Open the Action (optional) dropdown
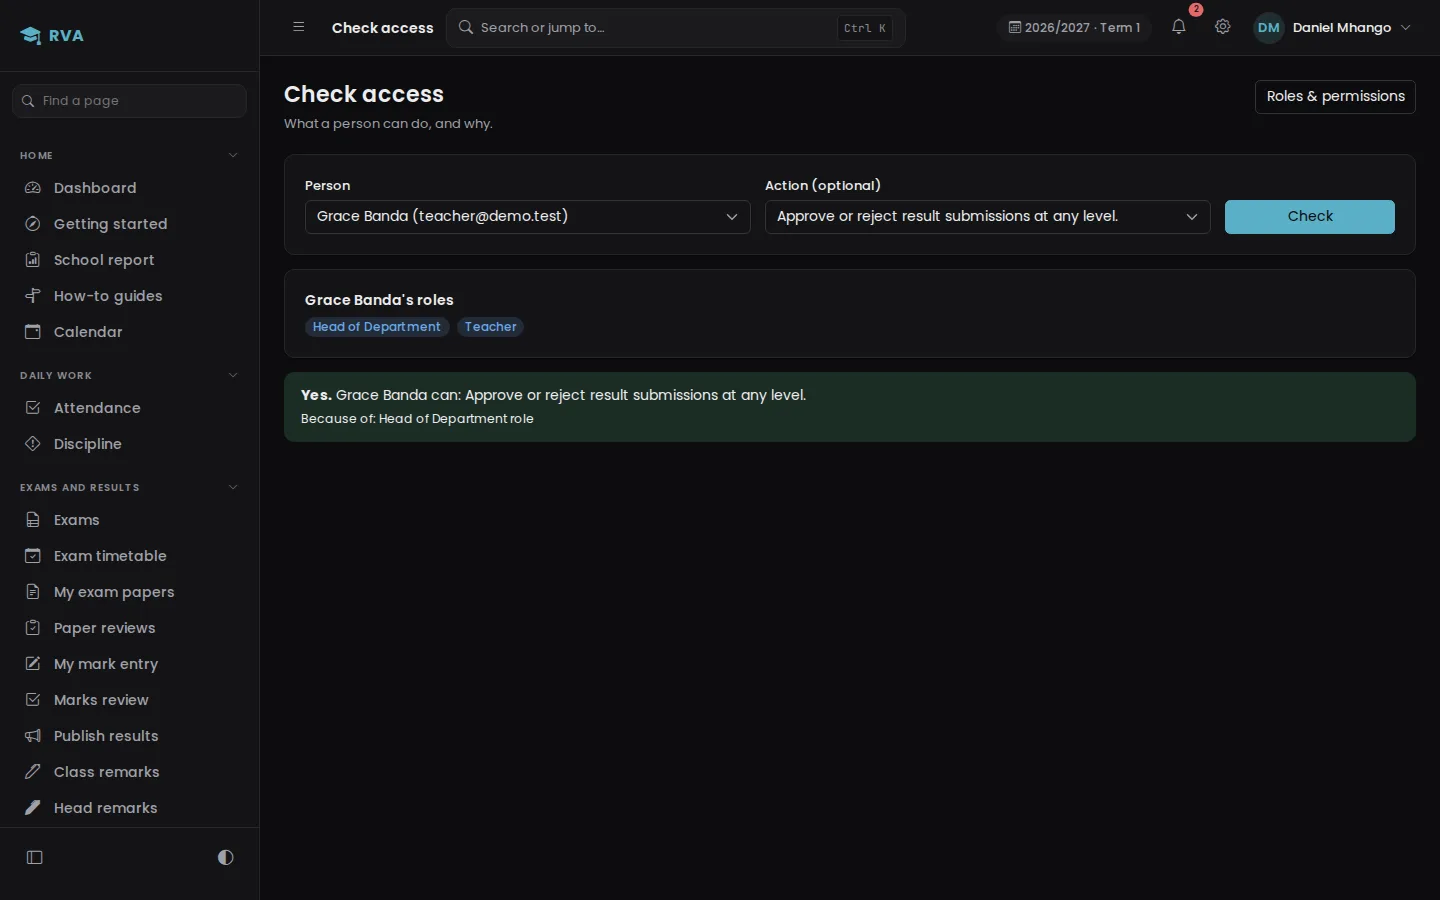 987,217
